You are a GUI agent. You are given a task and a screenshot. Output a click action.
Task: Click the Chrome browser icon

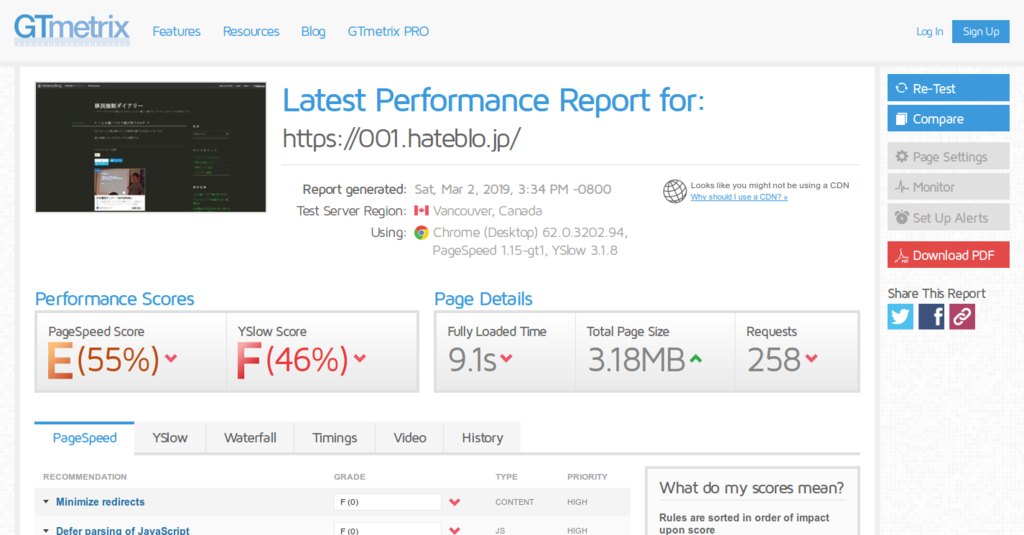[x=421, y=233]
